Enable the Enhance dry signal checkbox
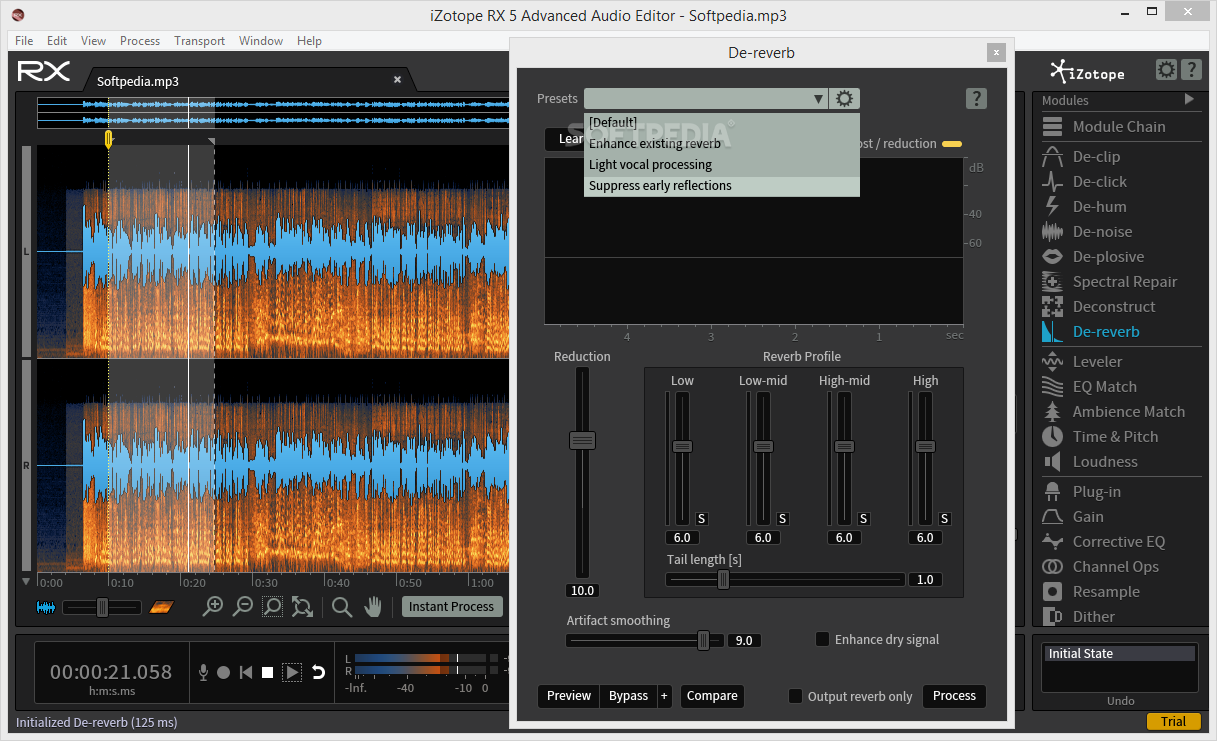 pyautogui.click(x=823, y=639)
